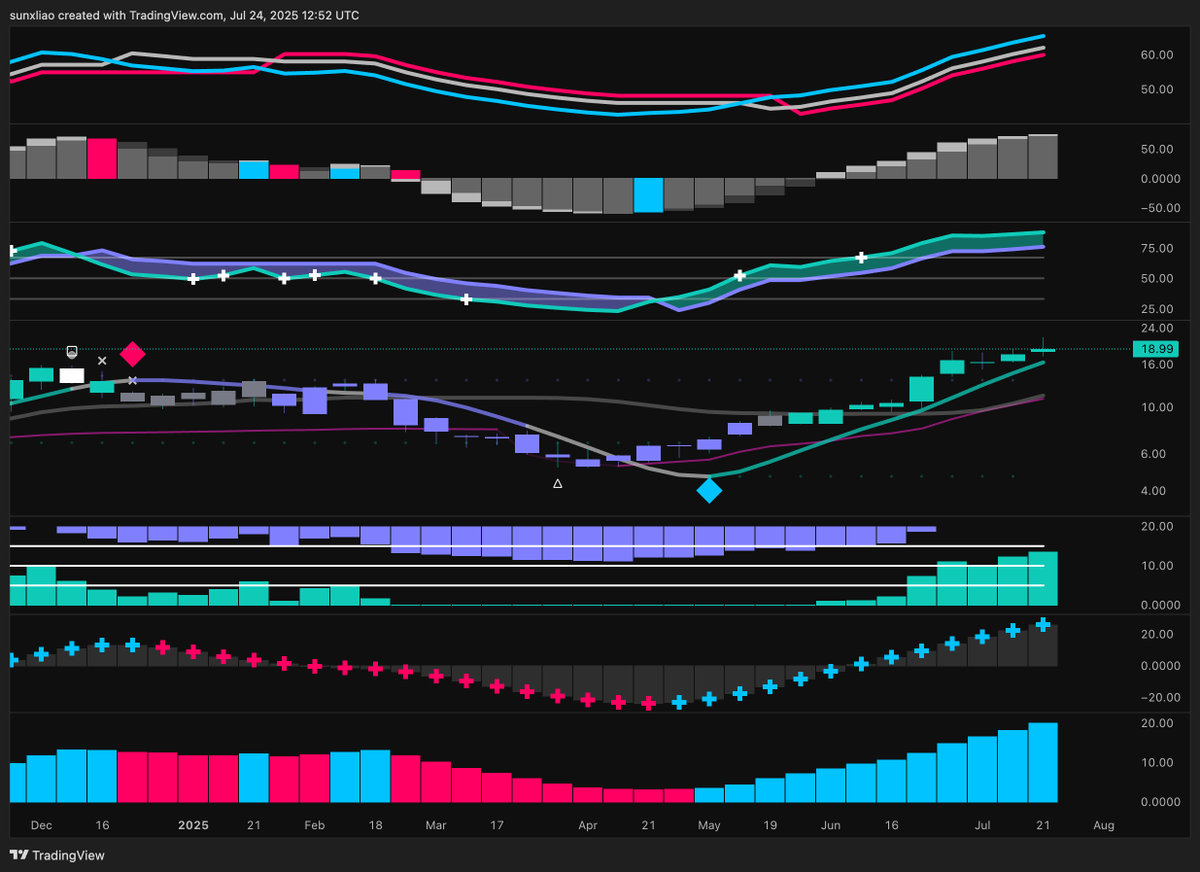Click the sunxliao TradingView.com header text
This screenshot has height=872, width=1200.
(184, 15)
